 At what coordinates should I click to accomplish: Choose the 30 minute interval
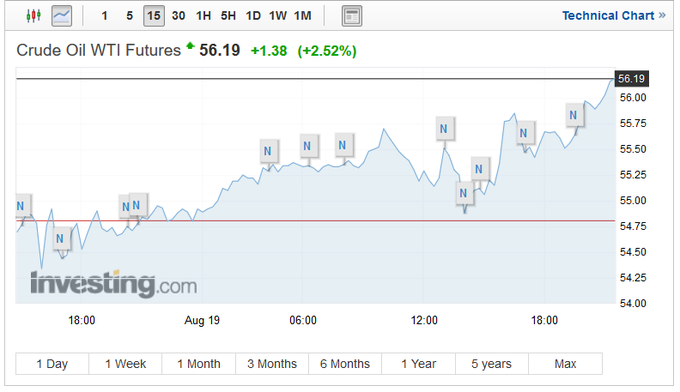click(178, 16)
